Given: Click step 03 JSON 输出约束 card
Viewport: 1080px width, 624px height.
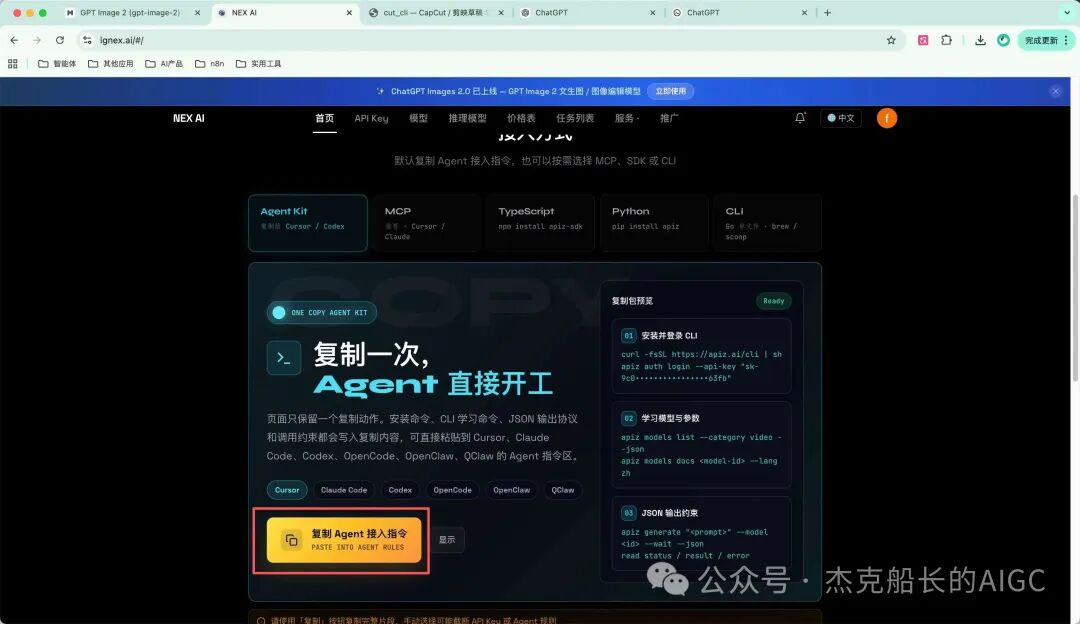Looking at the screenshot, I should point(701,533).
